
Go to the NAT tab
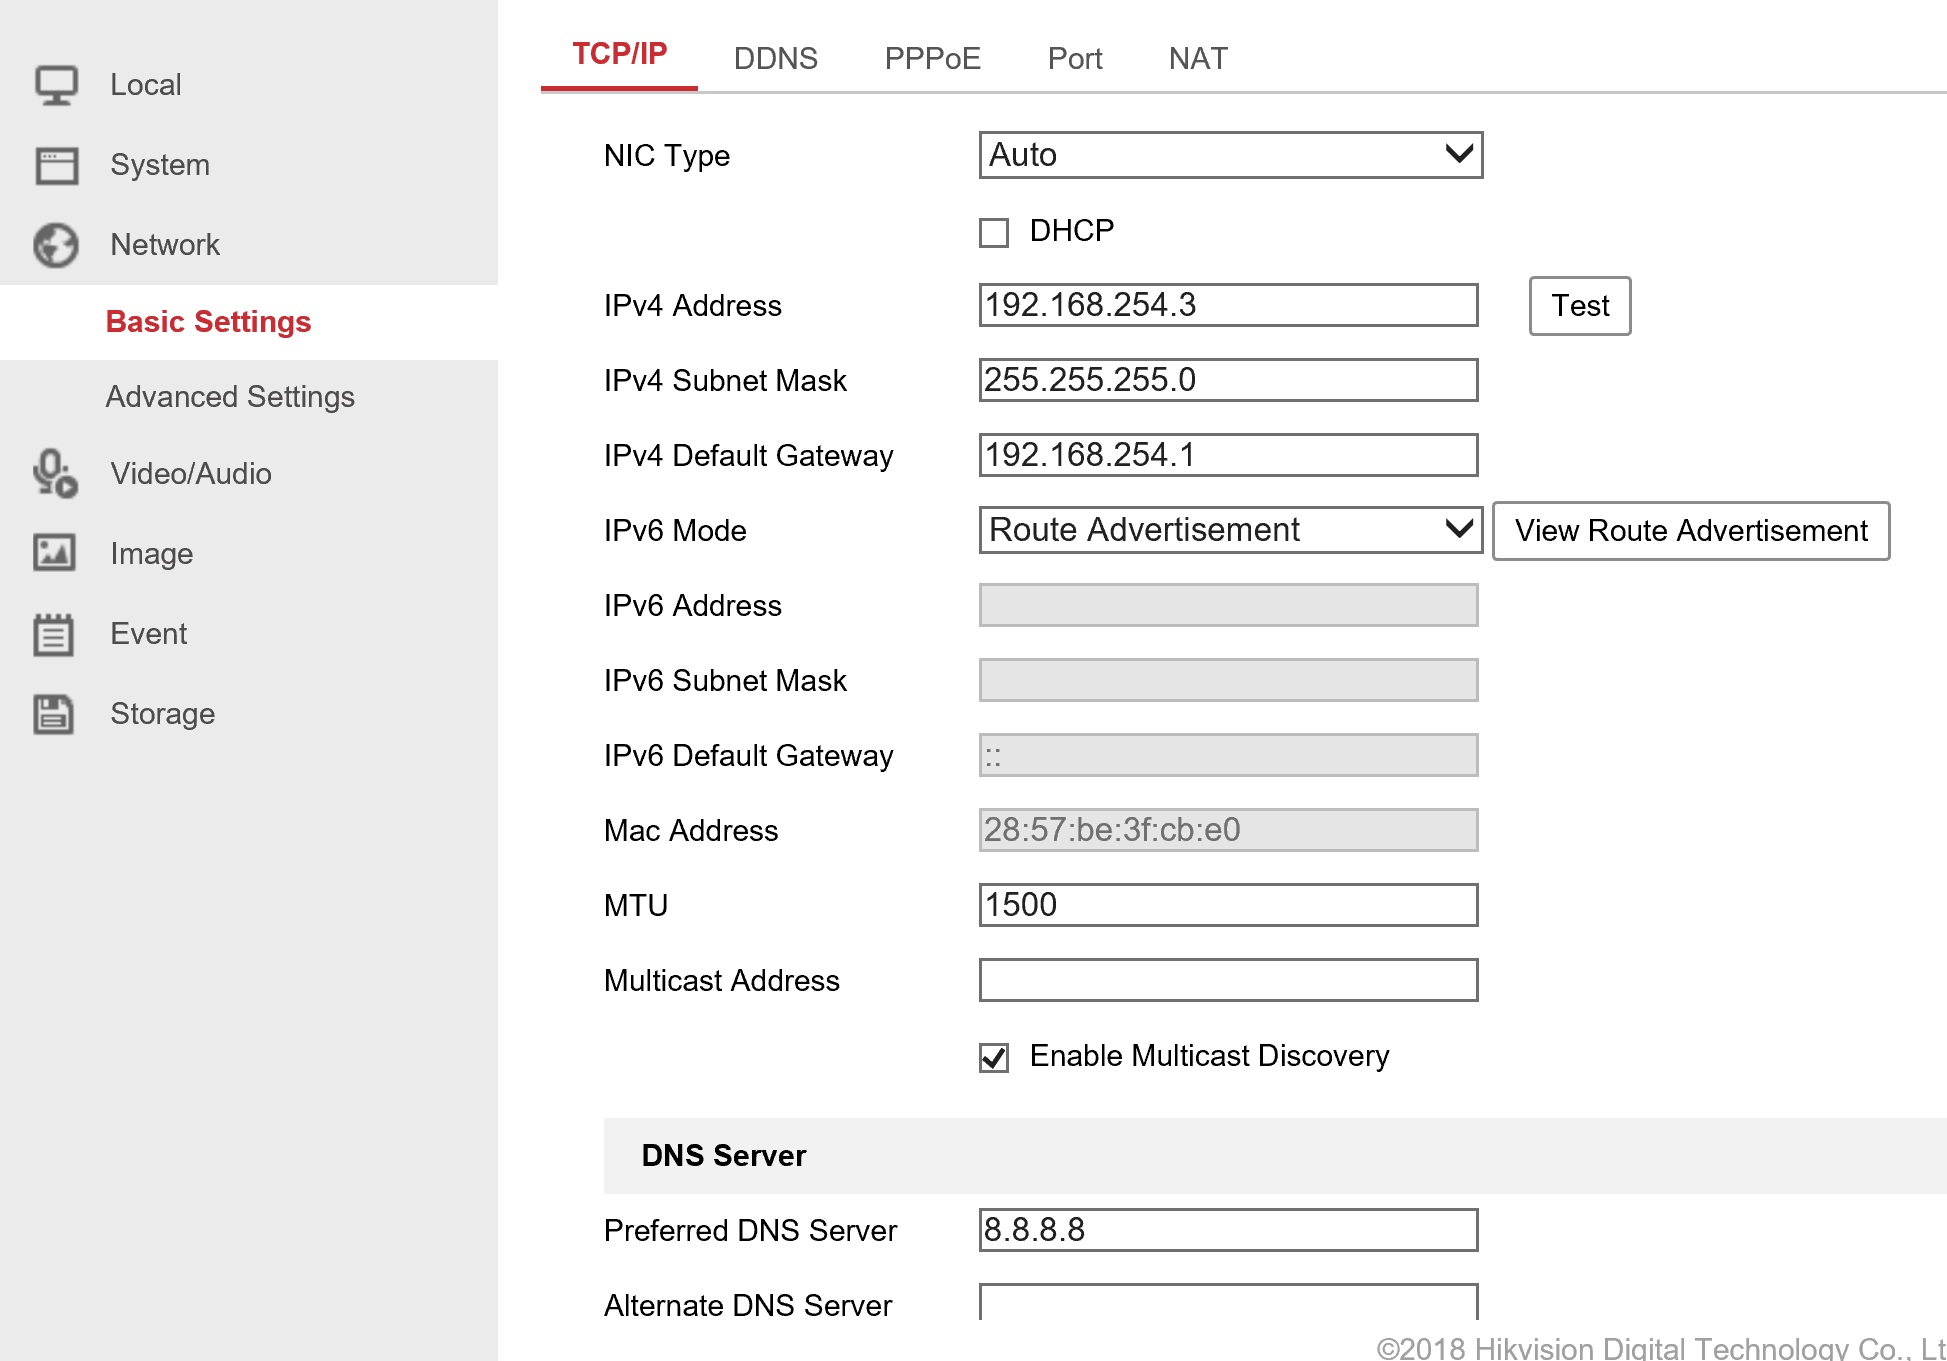(1197, 58)
